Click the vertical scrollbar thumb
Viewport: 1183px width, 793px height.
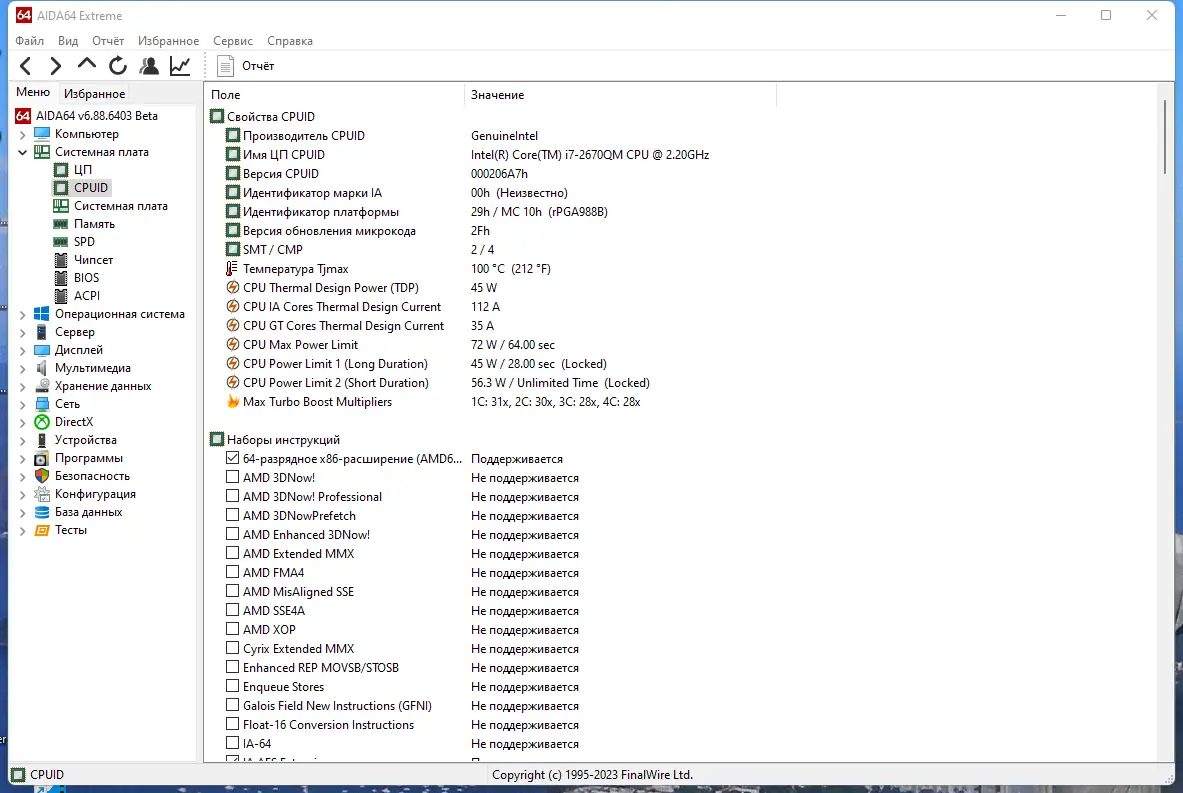coord(1164,137)
